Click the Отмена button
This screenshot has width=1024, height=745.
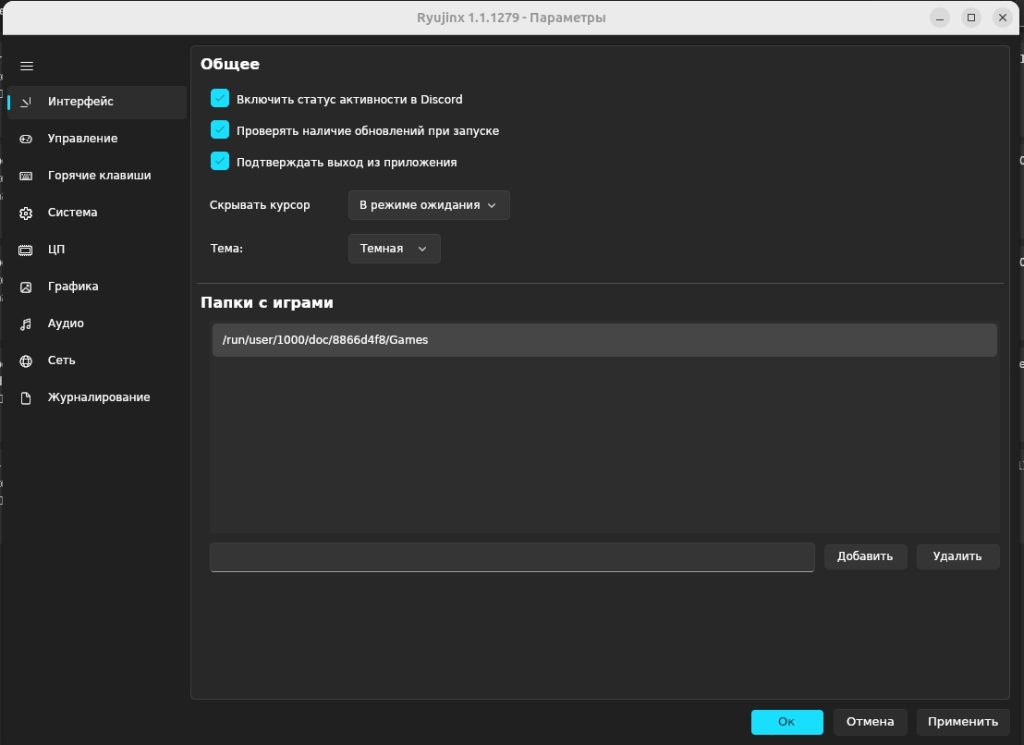point(870,721)
